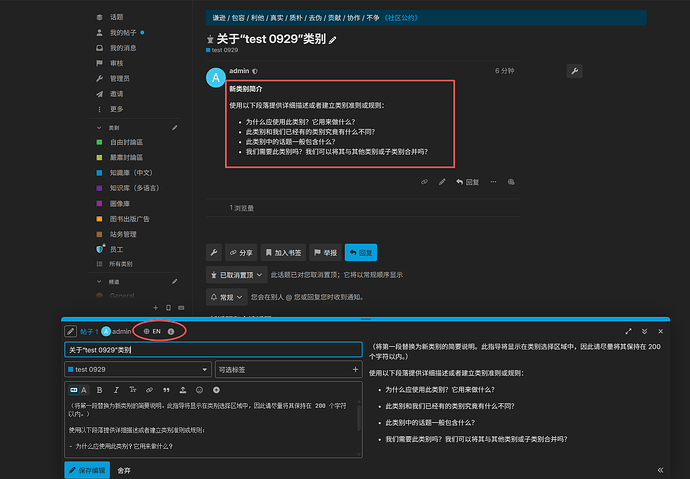The height and width of the screenshot is (479, 690).
Task: Select the green 自由討論區 category swatch
Action: pos(99,142)
